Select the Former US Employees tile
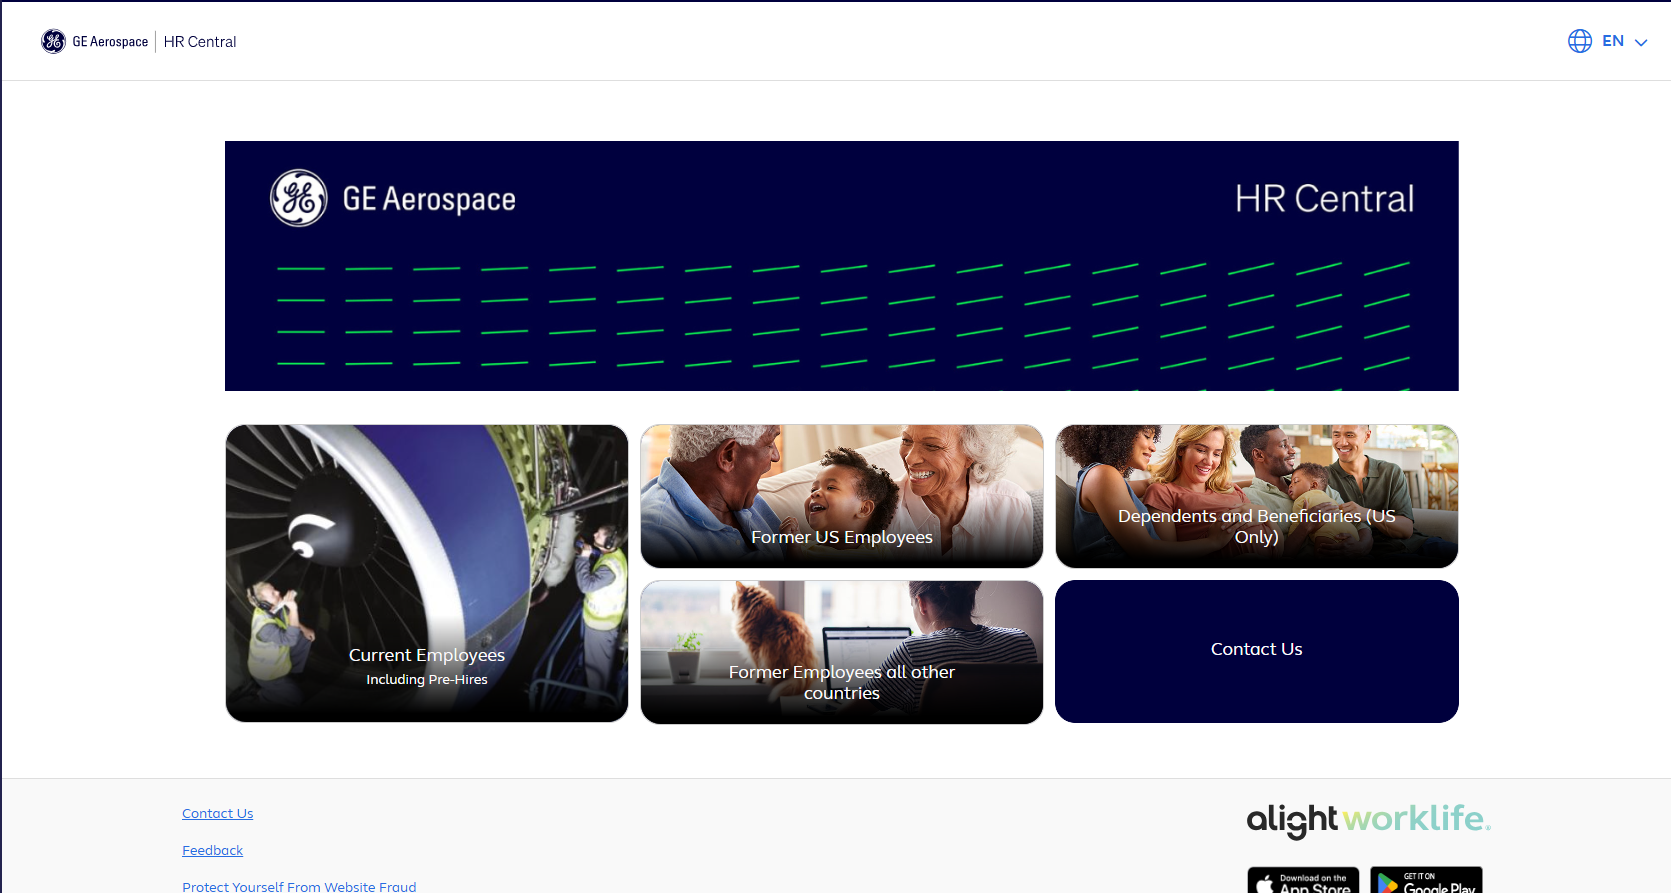Viewport: 1671px width, 893px height. click(841, 496)
